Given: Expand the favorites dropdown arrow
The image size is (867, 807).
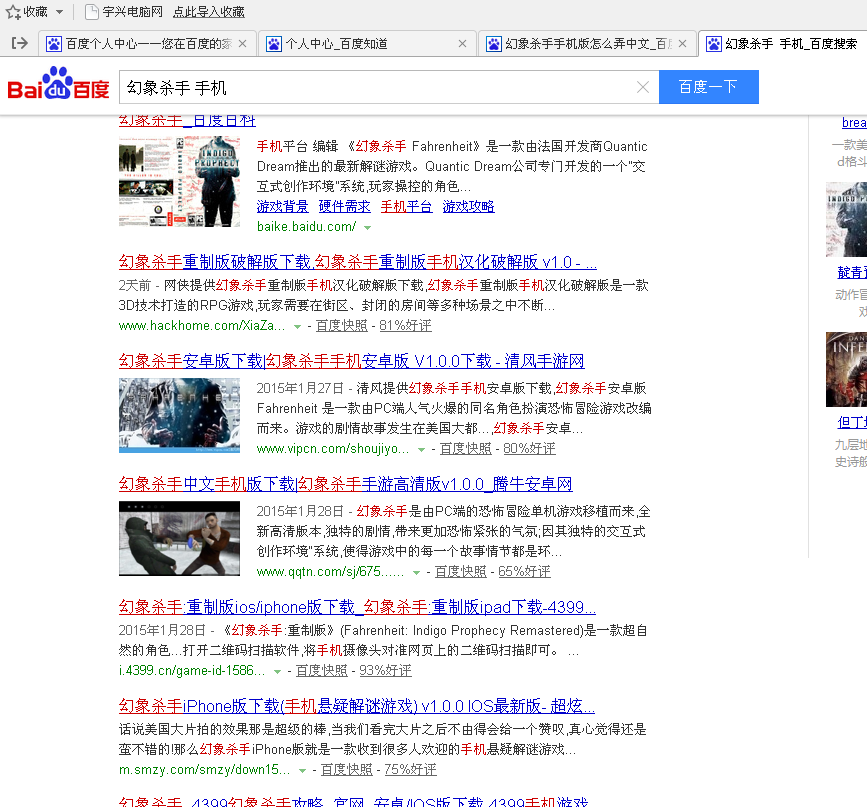Looking at the screenshot, I should coord(60,12).
